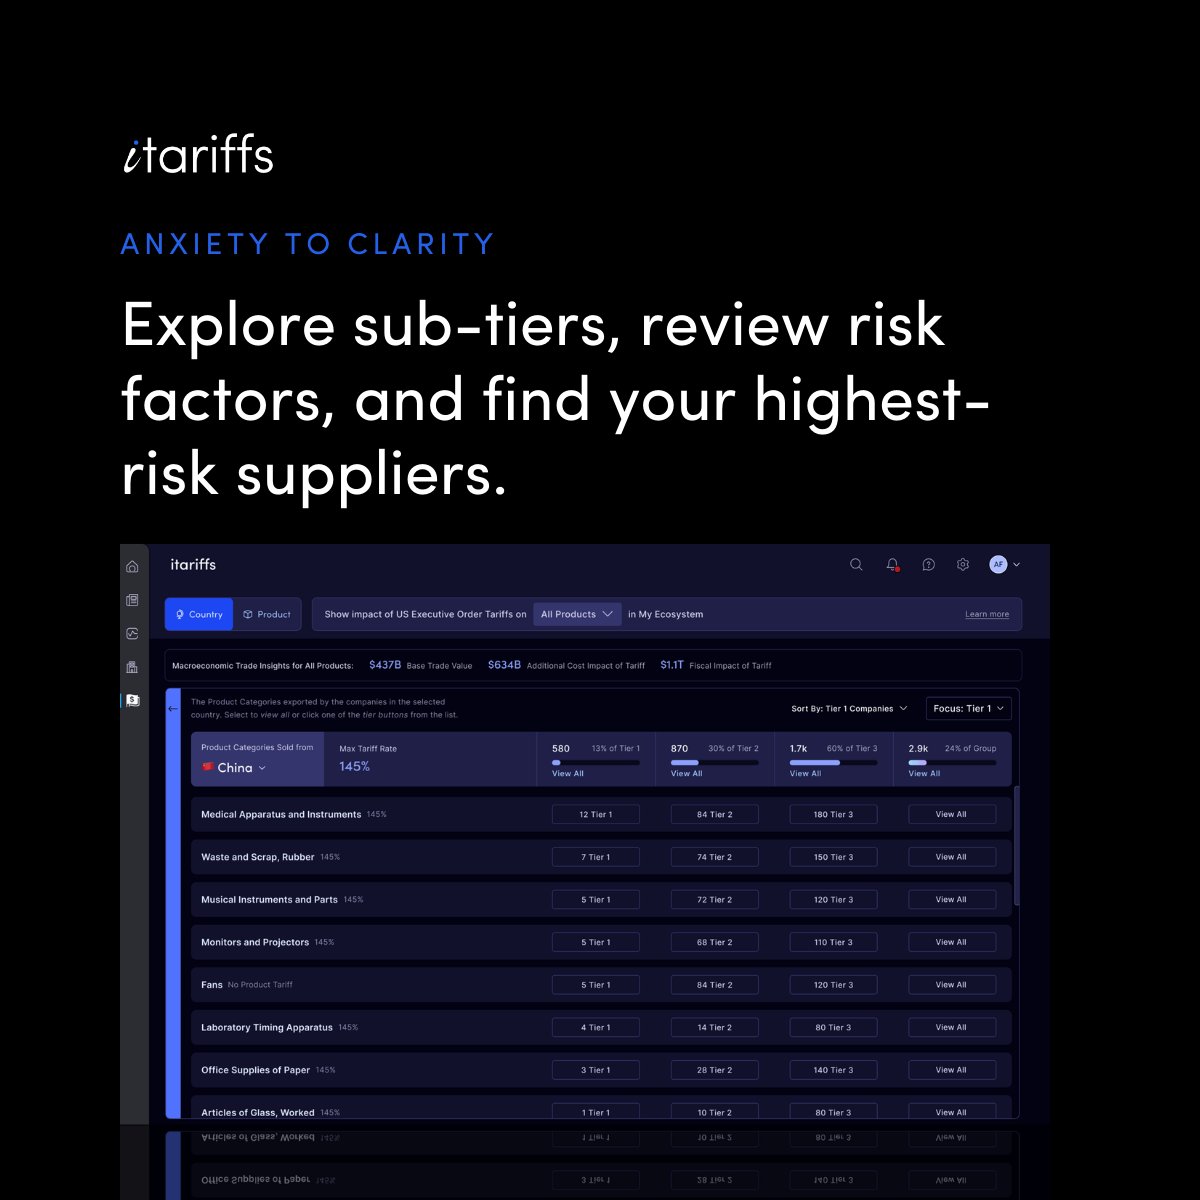Click the $1.1T Fiscal Impact value
This screenshot has height=1200, width=1200.
[672, 665]
